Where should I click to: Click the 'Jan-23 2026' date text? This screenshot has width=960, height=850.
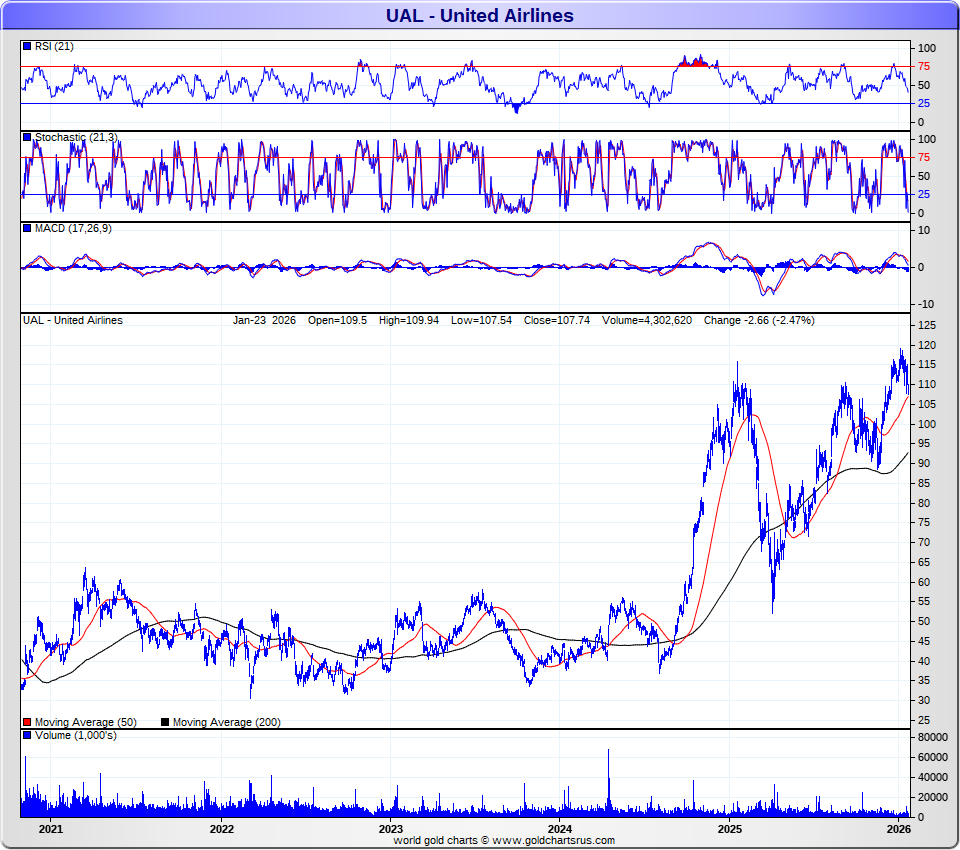point(264,320)
